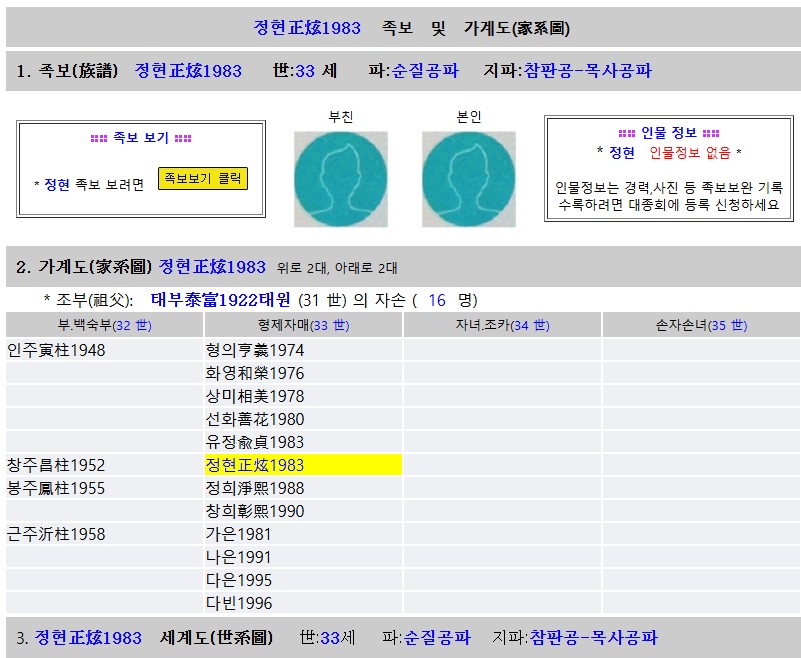
Task: Open 인주寅柱1948 uncle entry
Action: tap(56, 350)
